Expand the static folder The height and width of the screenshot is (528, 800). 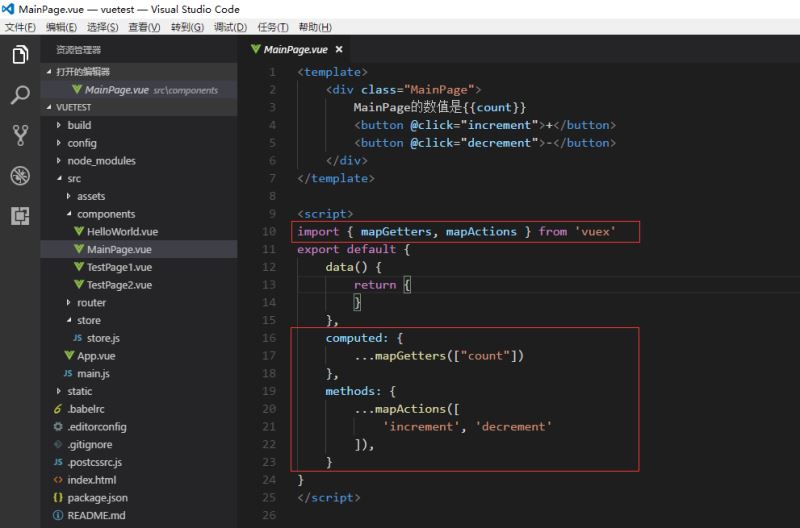[x=59, y=391]
